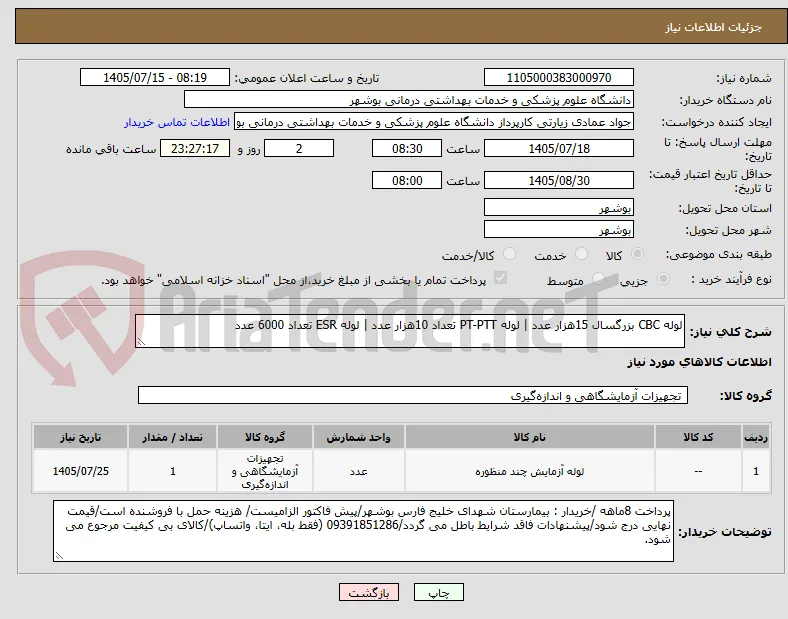Select the کالا radio button
The width and height of the screenshot is (788, 619).
tap(637, 254)
